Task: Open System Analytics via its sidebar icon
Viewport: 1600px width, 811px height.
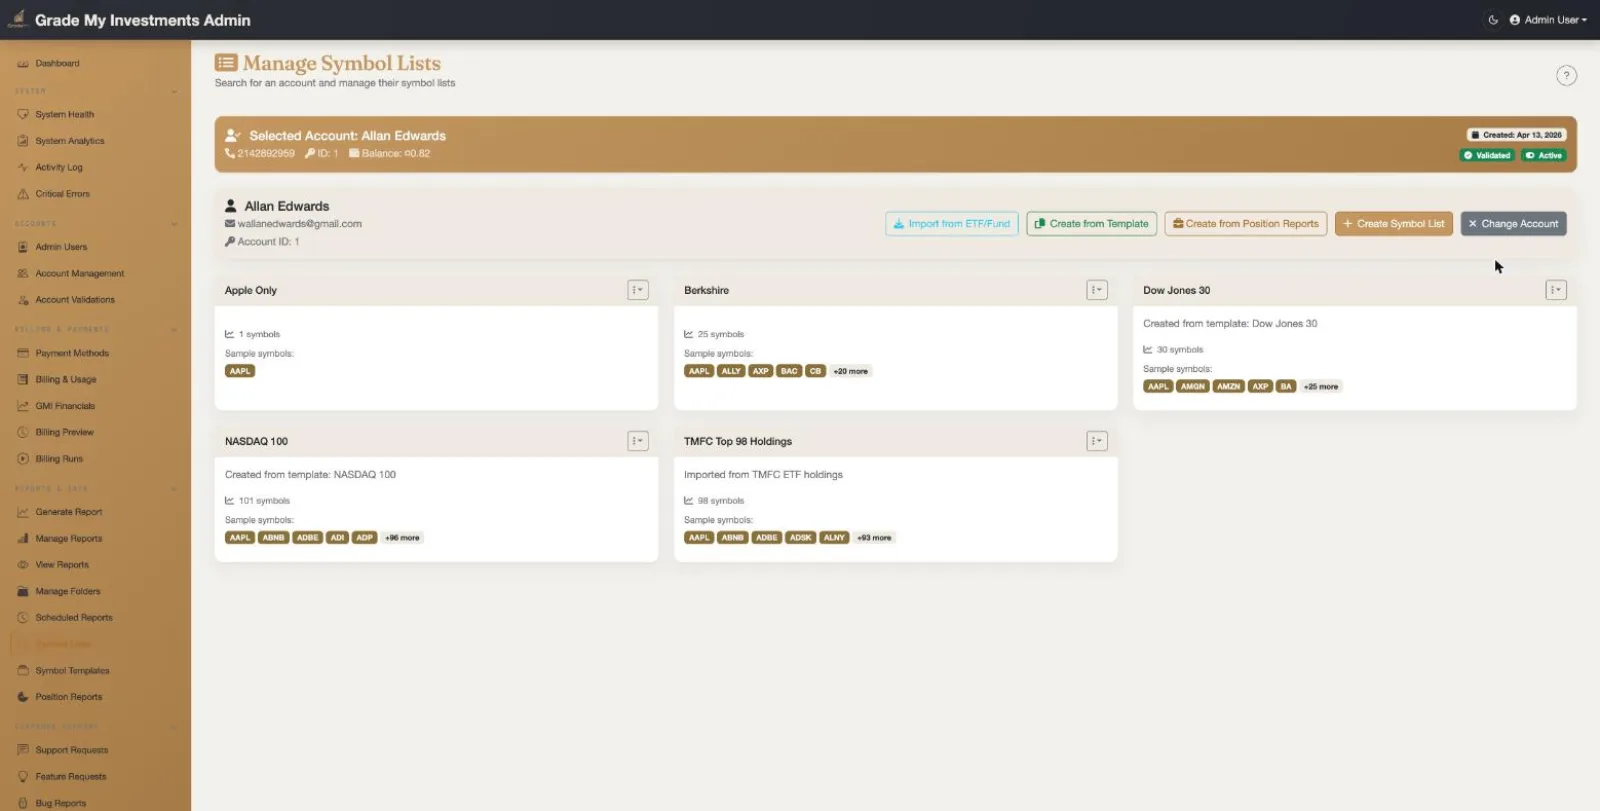Action: [23, 141]
